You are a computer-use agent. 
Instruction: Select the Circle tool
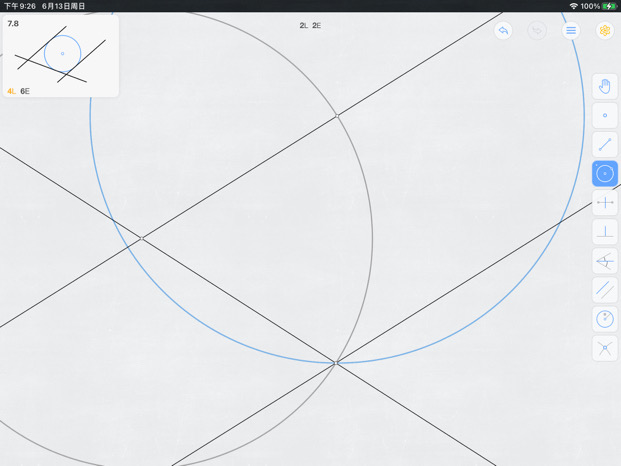click(x=605, y=173)
